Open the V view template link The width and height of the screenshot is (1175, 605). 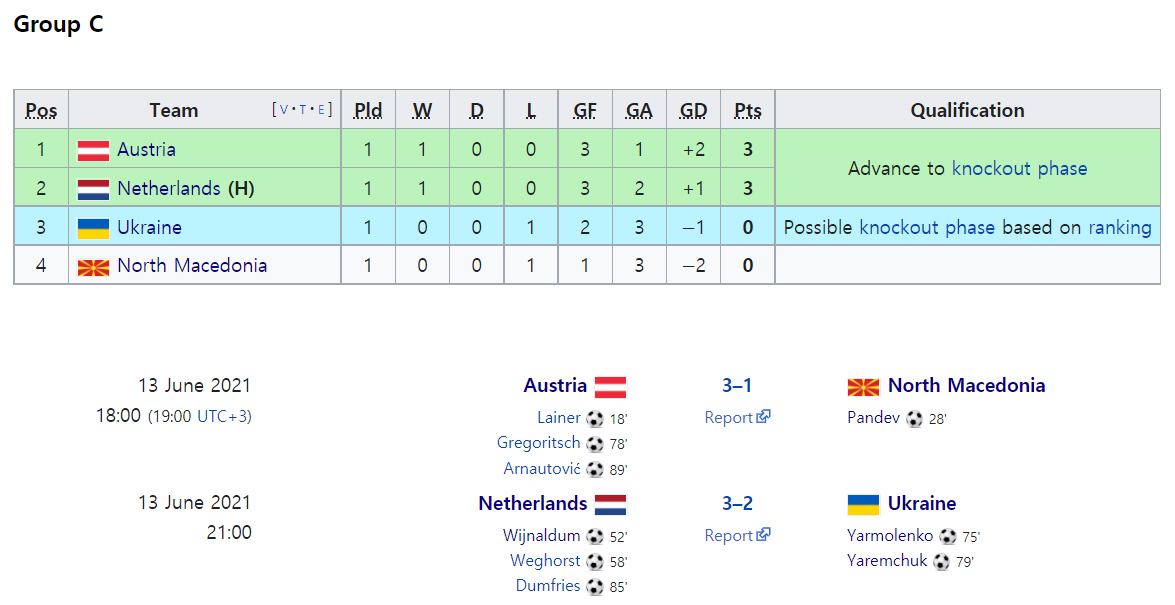pos(283,109)
